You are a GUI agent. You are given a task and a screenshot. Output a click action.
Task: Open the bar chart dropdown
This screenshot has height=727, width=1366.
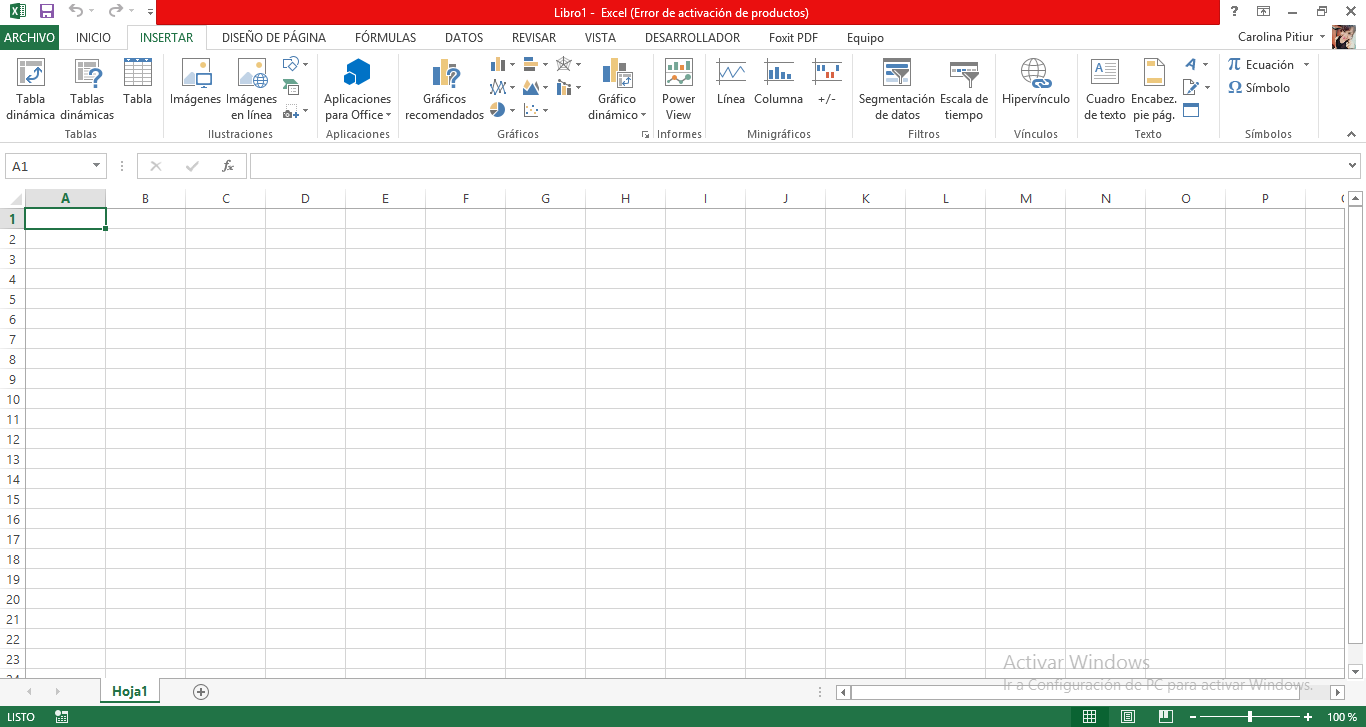tap(536, 64)
